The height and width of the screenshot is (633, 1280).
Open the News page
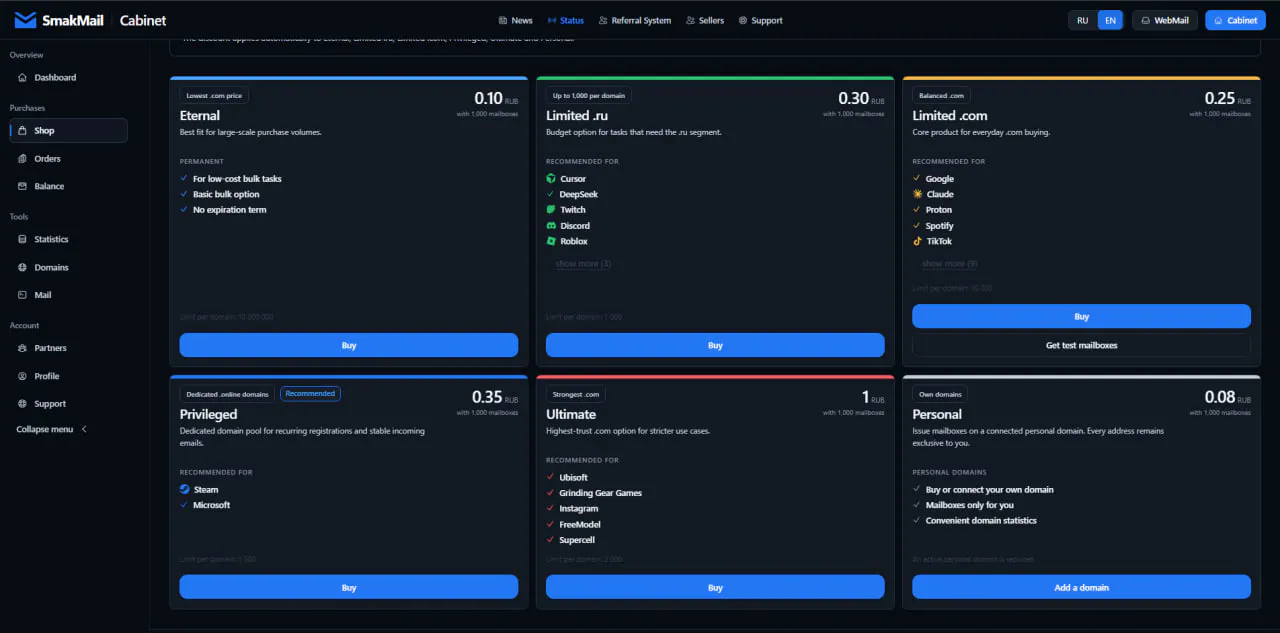(x=515, y=20)
